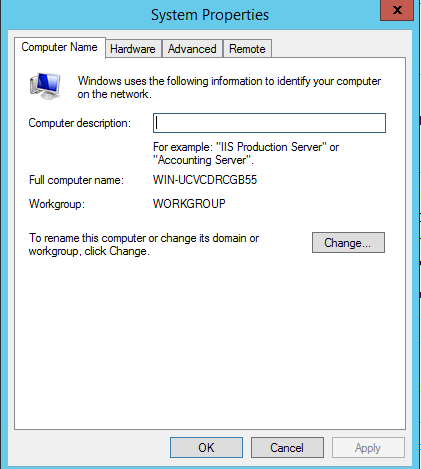Select the Computer Name tab
The height and width of the screenshot is (469, 421).
click(x=60, y=47)
